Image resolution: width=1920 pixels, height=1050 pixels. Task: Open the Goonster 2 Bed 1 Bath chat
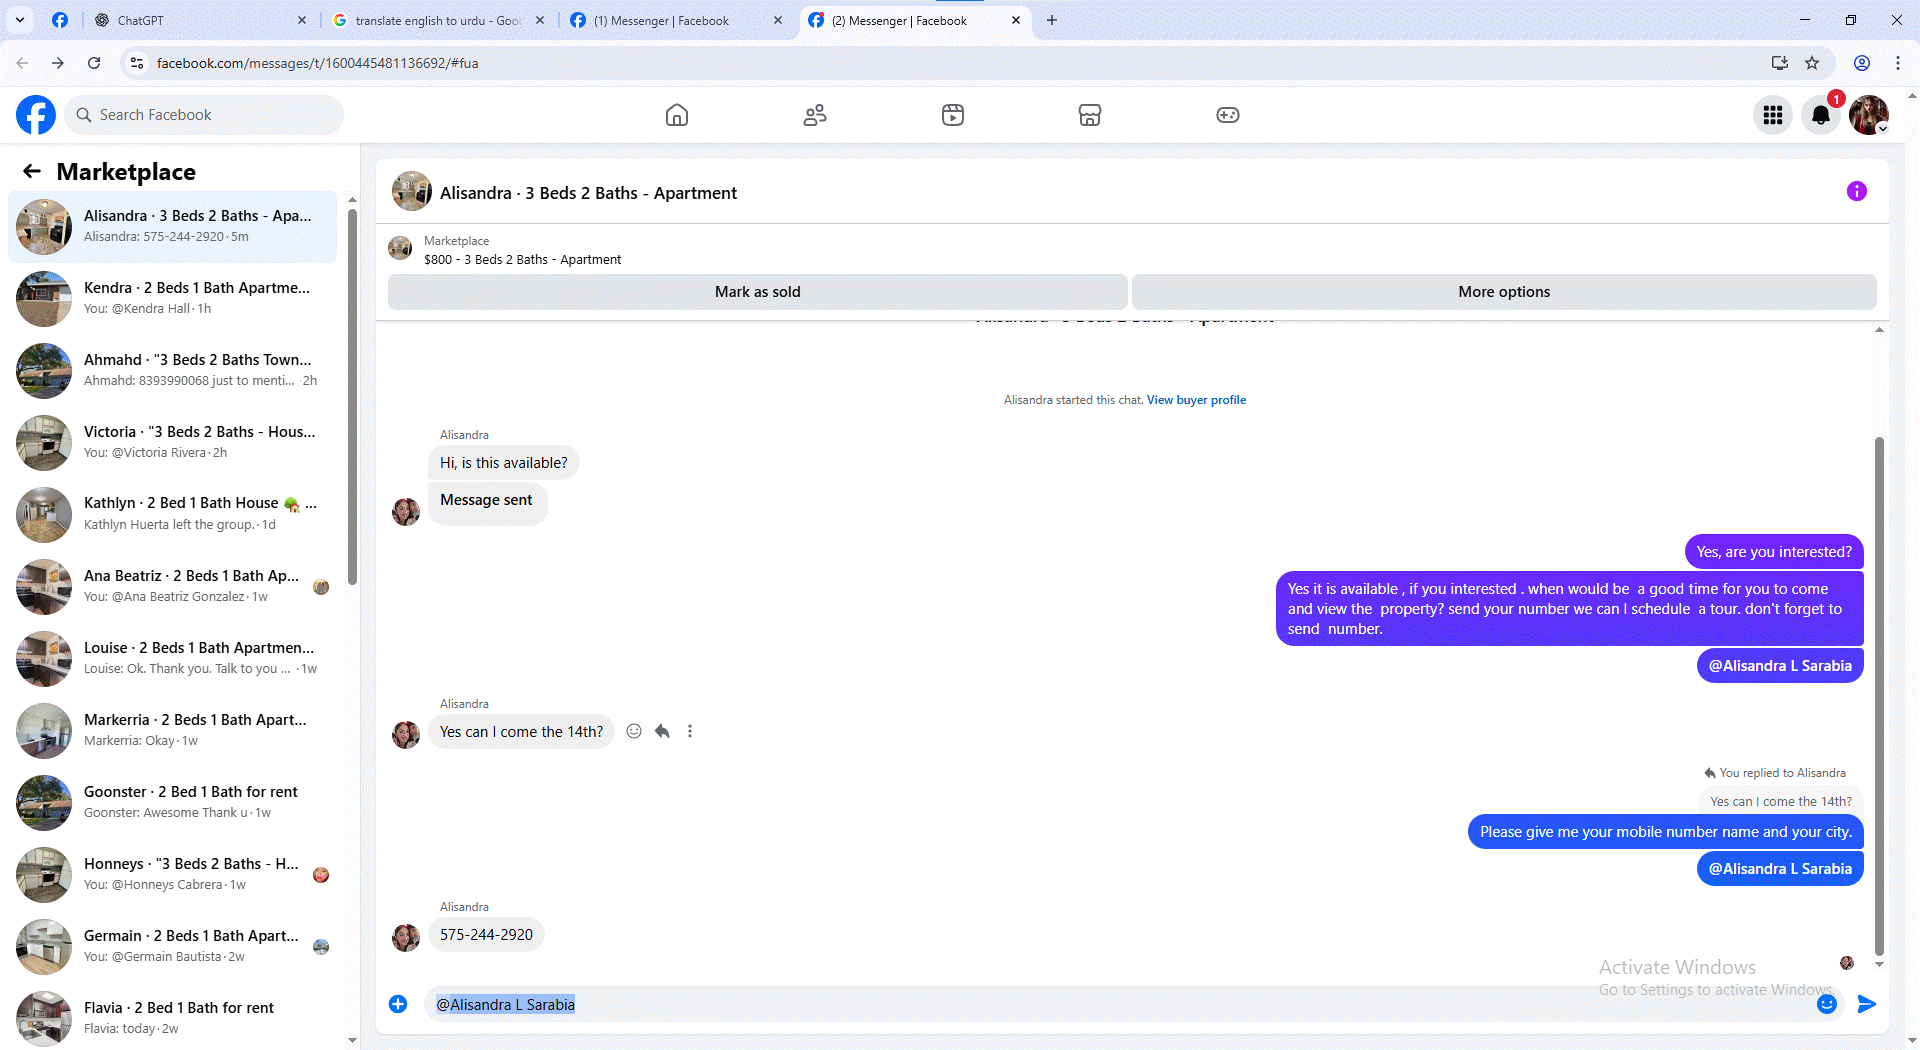pyautogui.click(x=172, y=802)
